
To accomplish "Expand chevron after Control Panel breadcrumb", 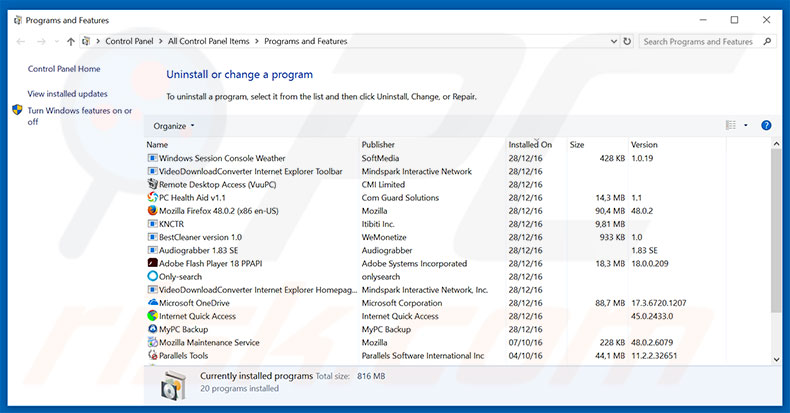I will coord(161,41).
